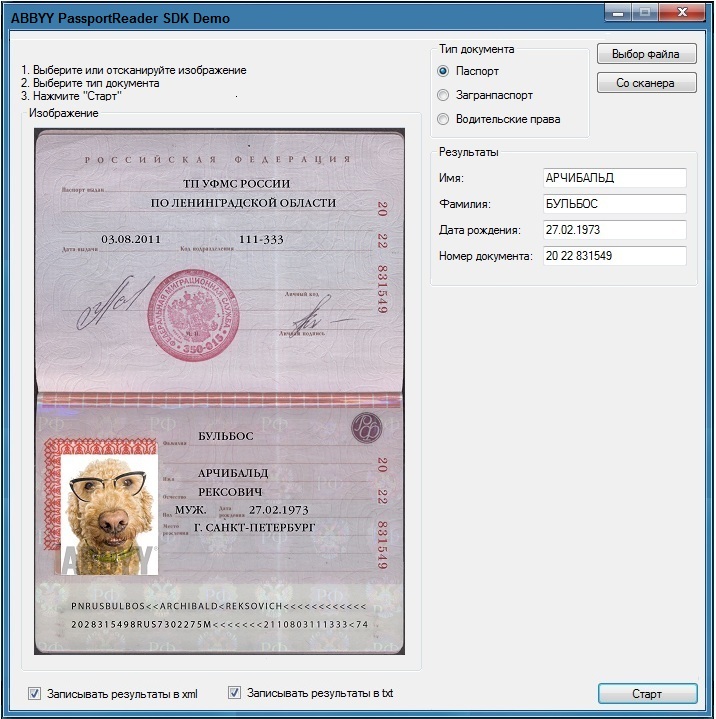Click the 'Номер документа:' label
The height and width of the screenshot is (719, 716).
(x=486, y=256)
